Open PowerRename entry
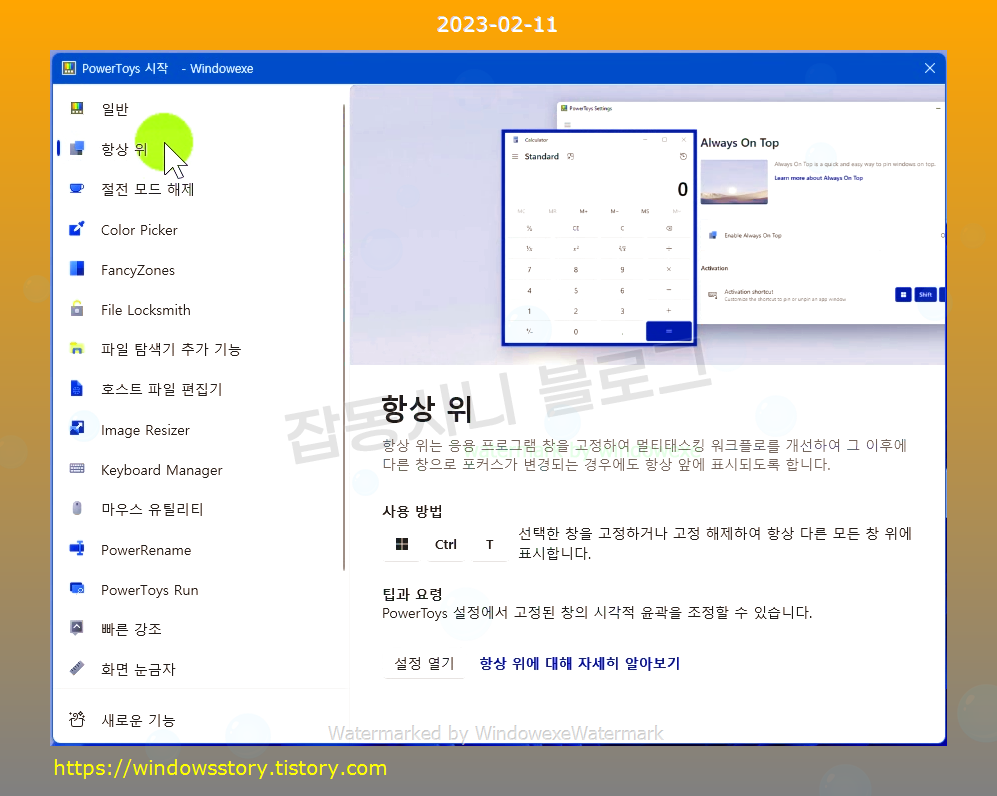997x796 pixels. (x=200, y=550)
